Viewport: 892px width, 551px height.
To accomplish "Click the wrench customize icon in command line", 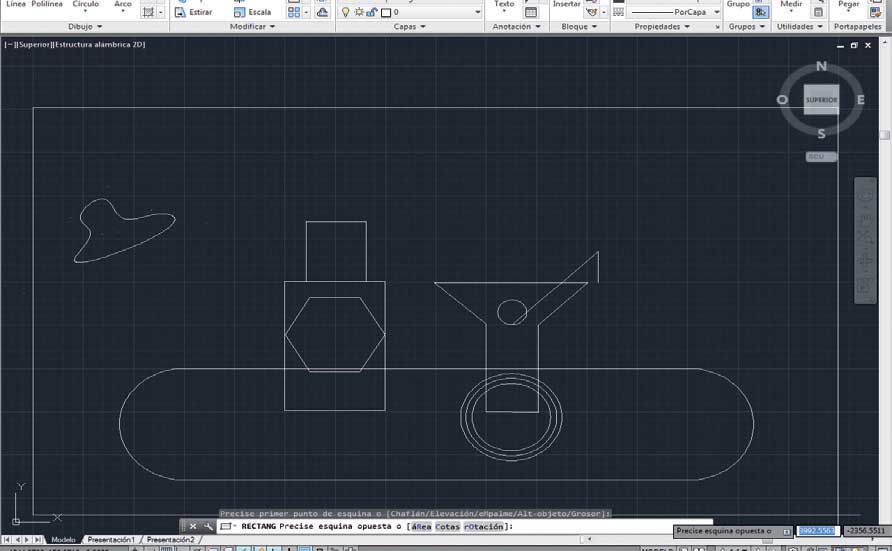I will 208,527.
